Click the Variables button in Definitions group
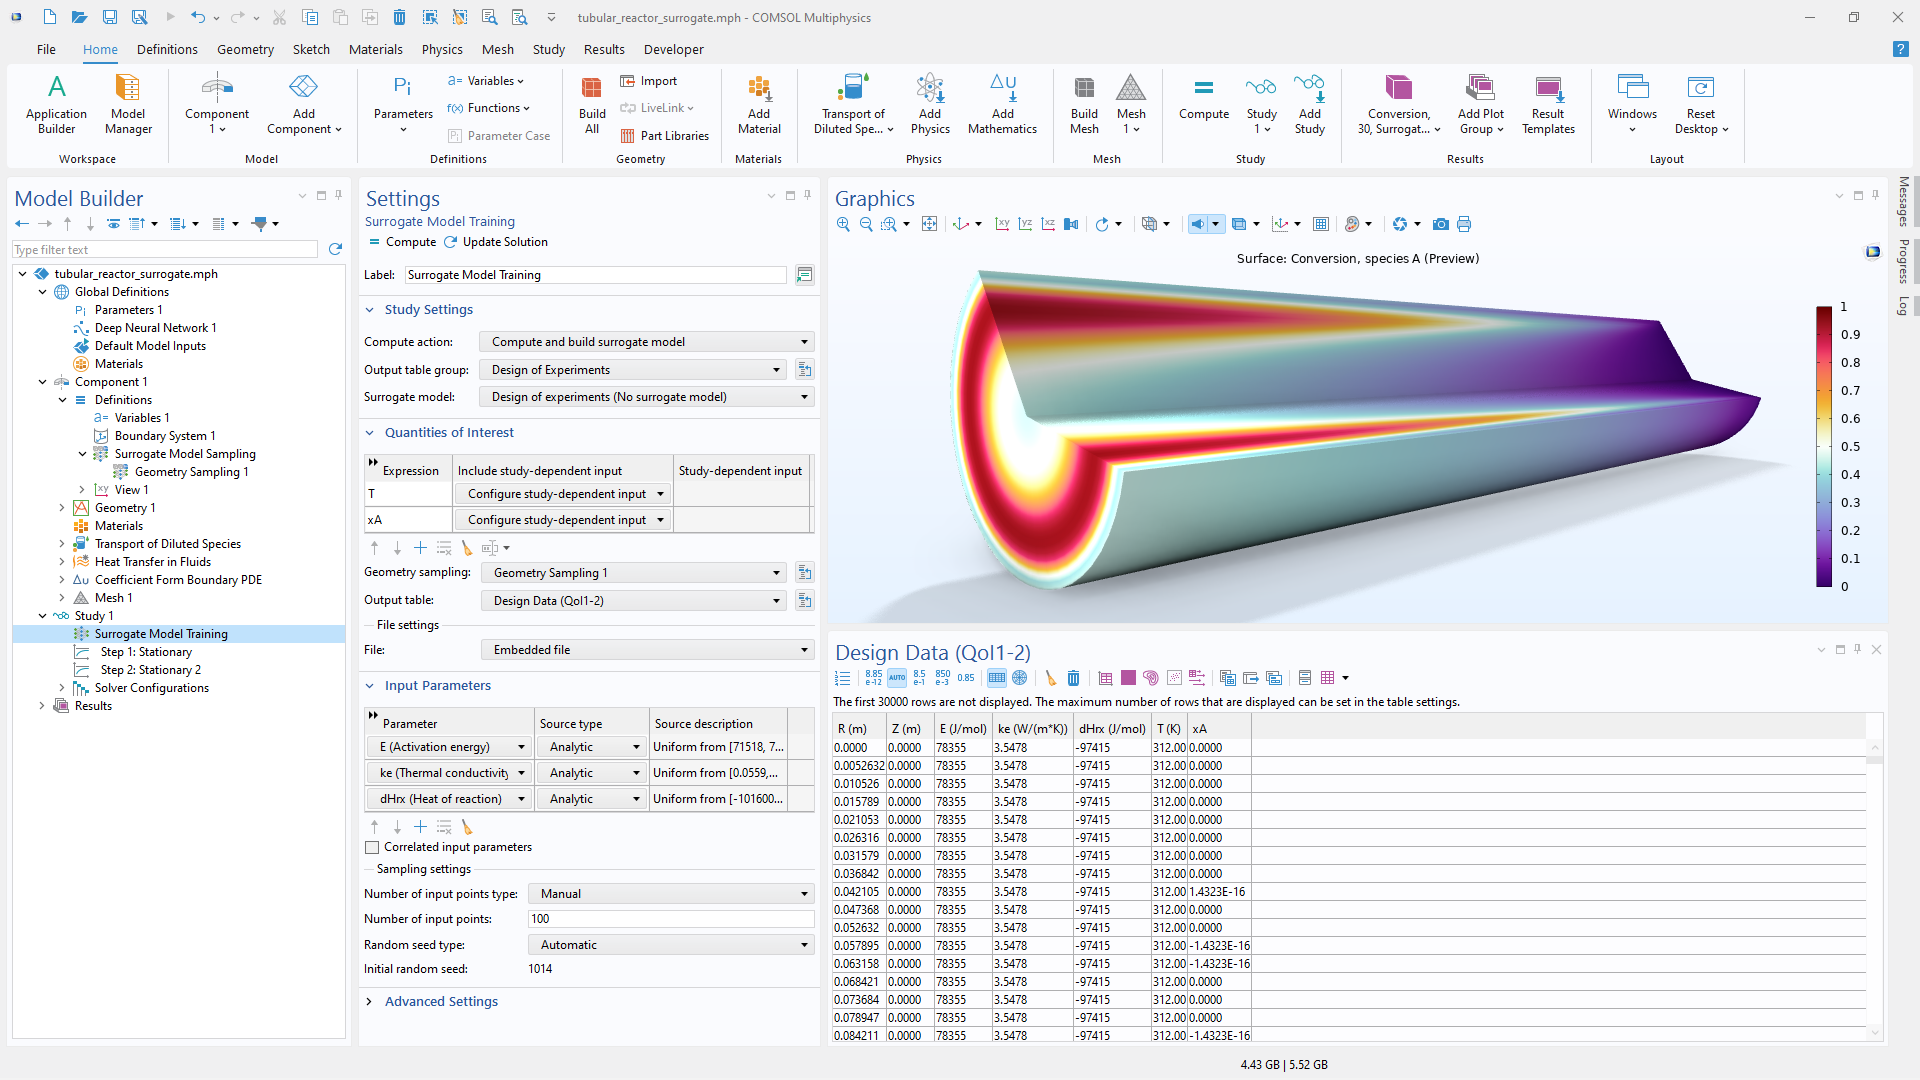The width and height of the screenshot is (1920, 1080). click(x=485, y=81)
